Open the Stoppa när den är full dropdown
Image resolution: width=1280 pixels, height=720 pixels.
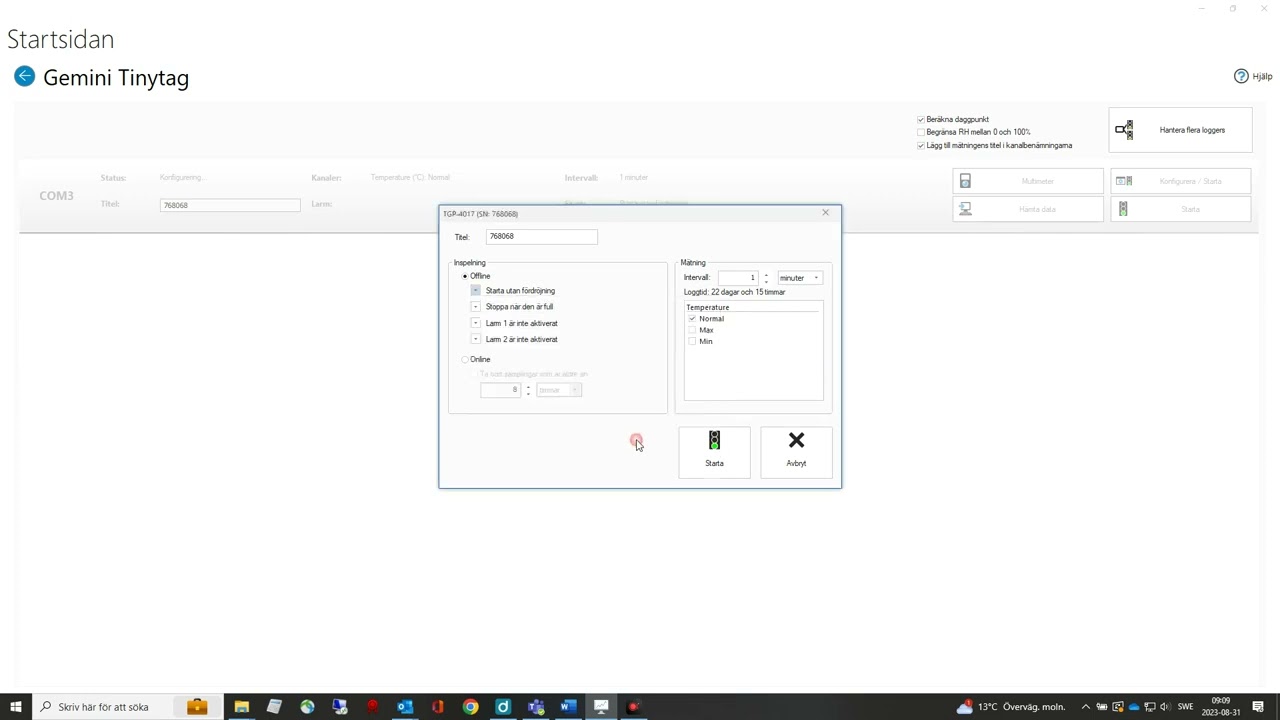coord(476,307)
